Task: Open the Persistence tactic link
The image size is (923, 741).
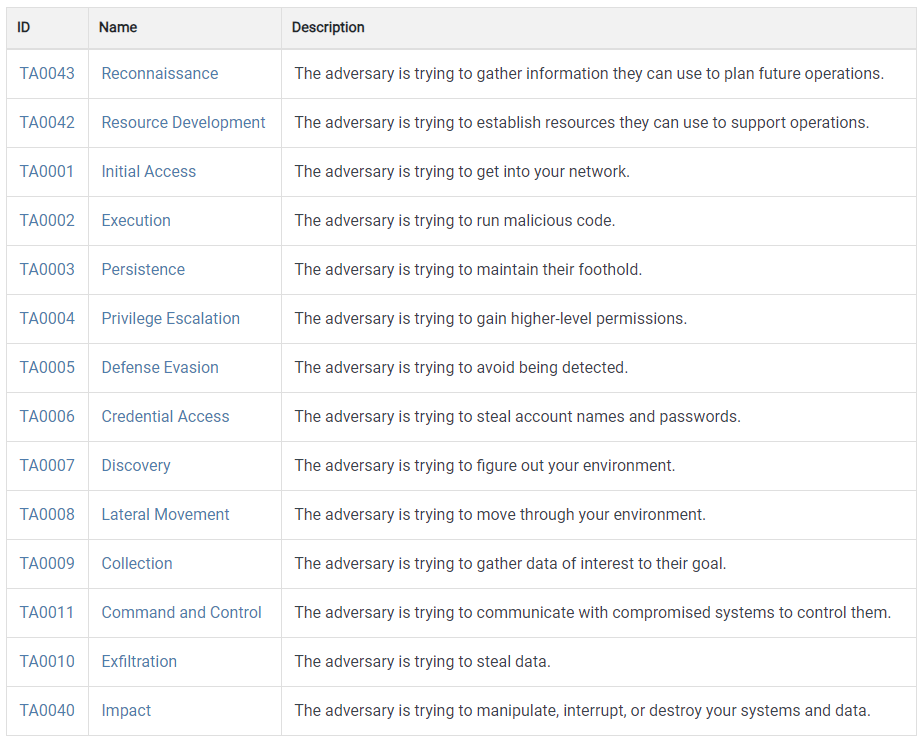Action: (143, 269)
